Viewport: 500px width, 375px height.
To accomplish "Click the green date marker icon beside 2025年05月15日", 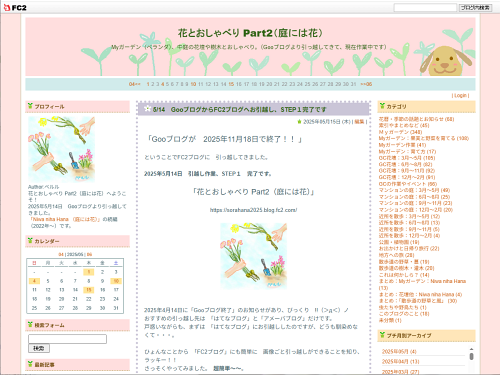I will pyautogui.click(x=299, y=122).
